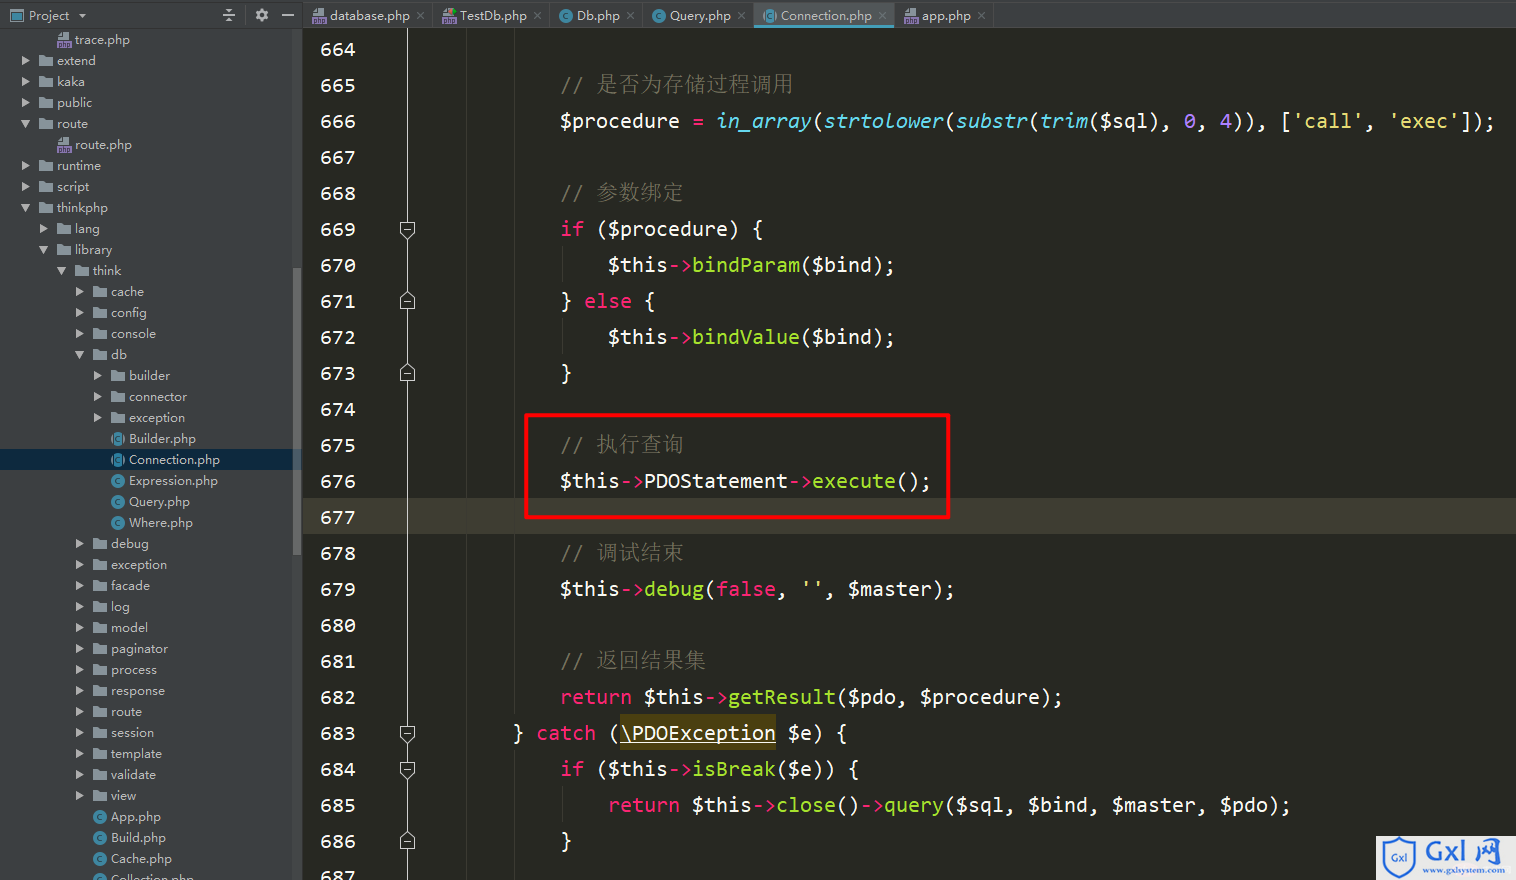Close the Db.php tab

coord(631,15)
